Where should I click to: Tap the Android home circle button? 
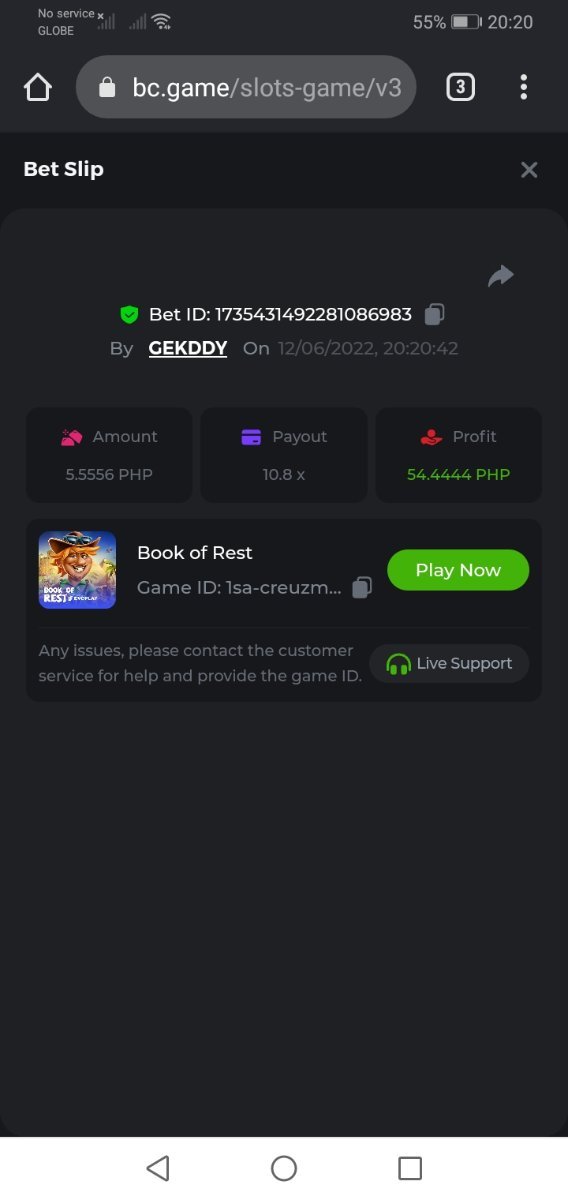point(284,1168)
